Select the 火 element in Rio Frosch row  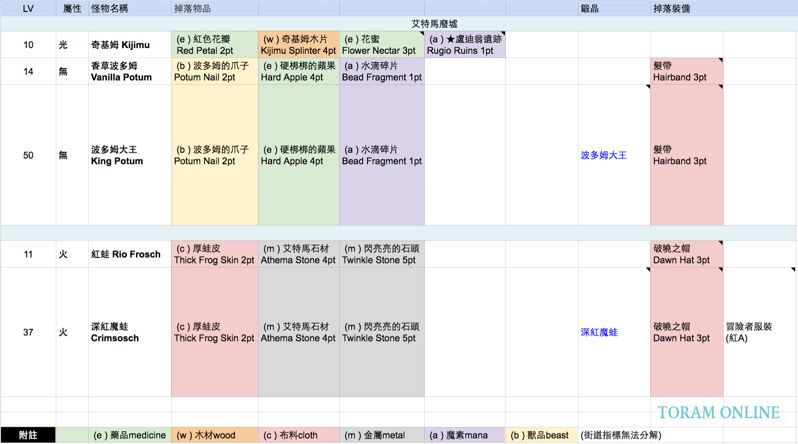[72, 254]
